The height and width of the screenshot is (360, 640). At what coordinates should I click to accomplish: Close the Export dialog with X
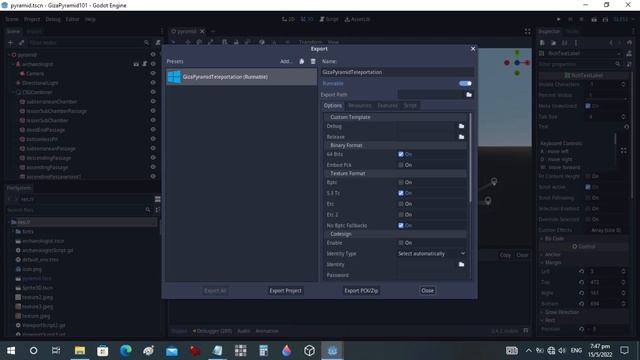[473, 49]
